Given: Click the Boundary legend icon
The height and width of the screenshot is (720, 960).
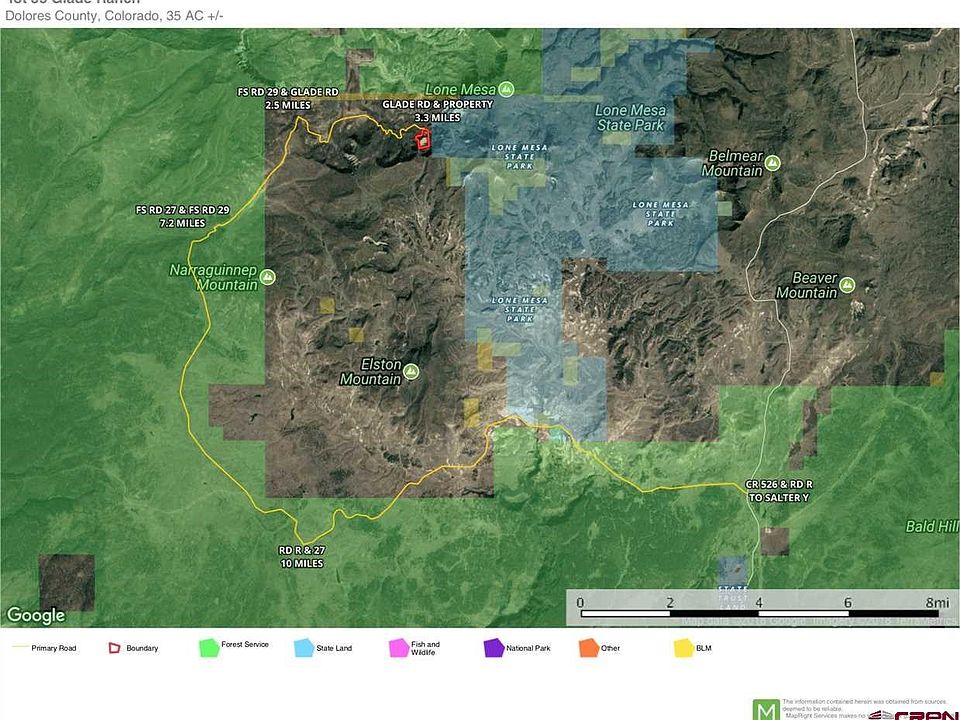Looking at the screenshot, I should click(114, 648).
